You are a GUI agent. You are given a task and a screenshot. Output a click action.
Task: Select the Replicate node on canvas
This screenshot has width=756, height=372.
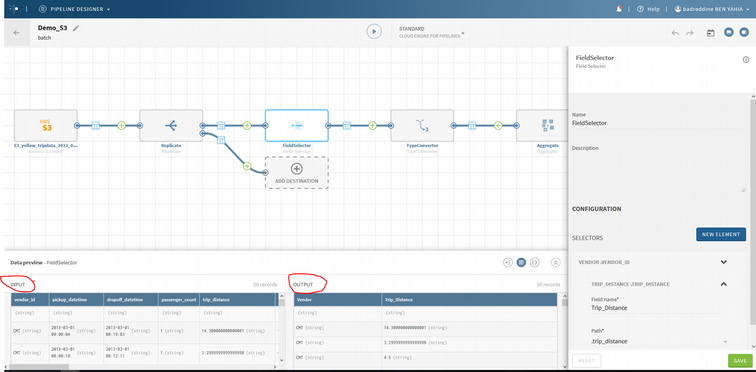171,126
